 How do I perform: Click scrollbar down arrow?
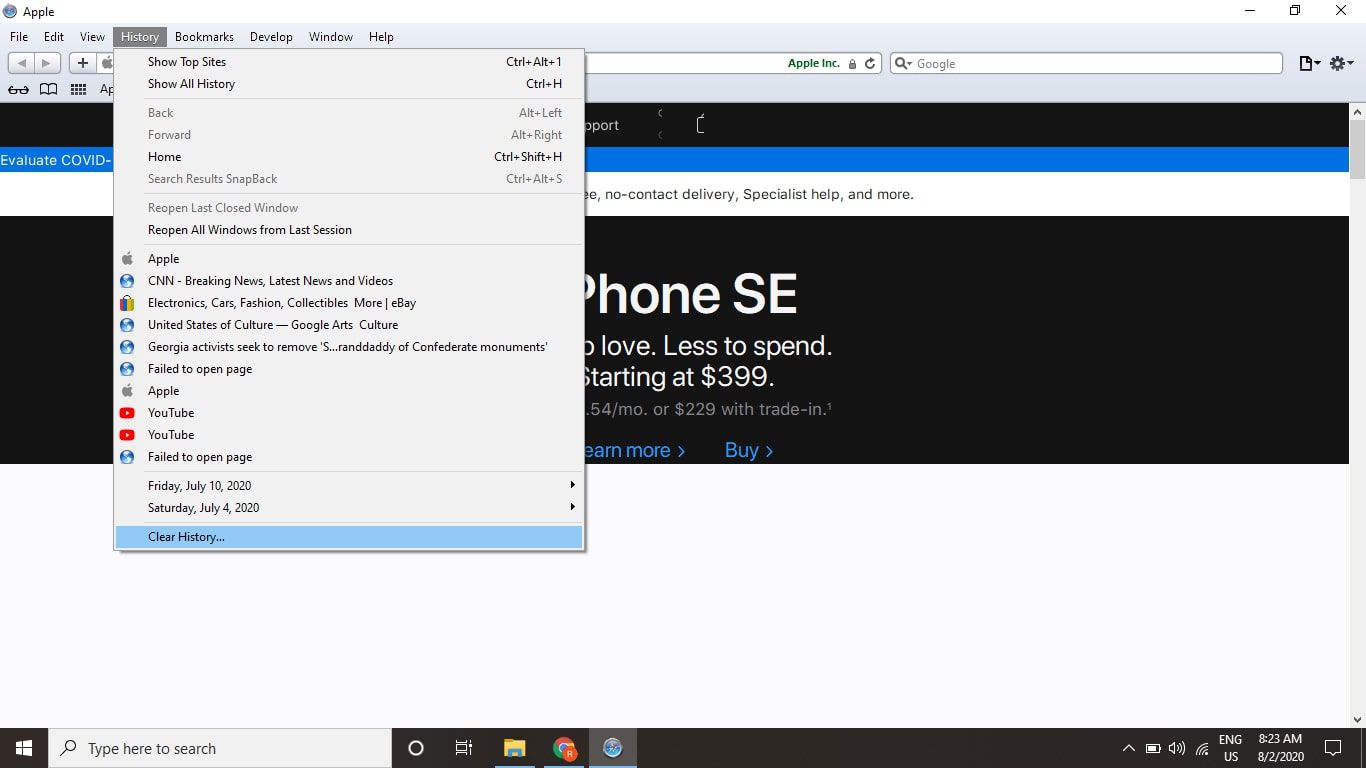click(x=1357, y=719)
